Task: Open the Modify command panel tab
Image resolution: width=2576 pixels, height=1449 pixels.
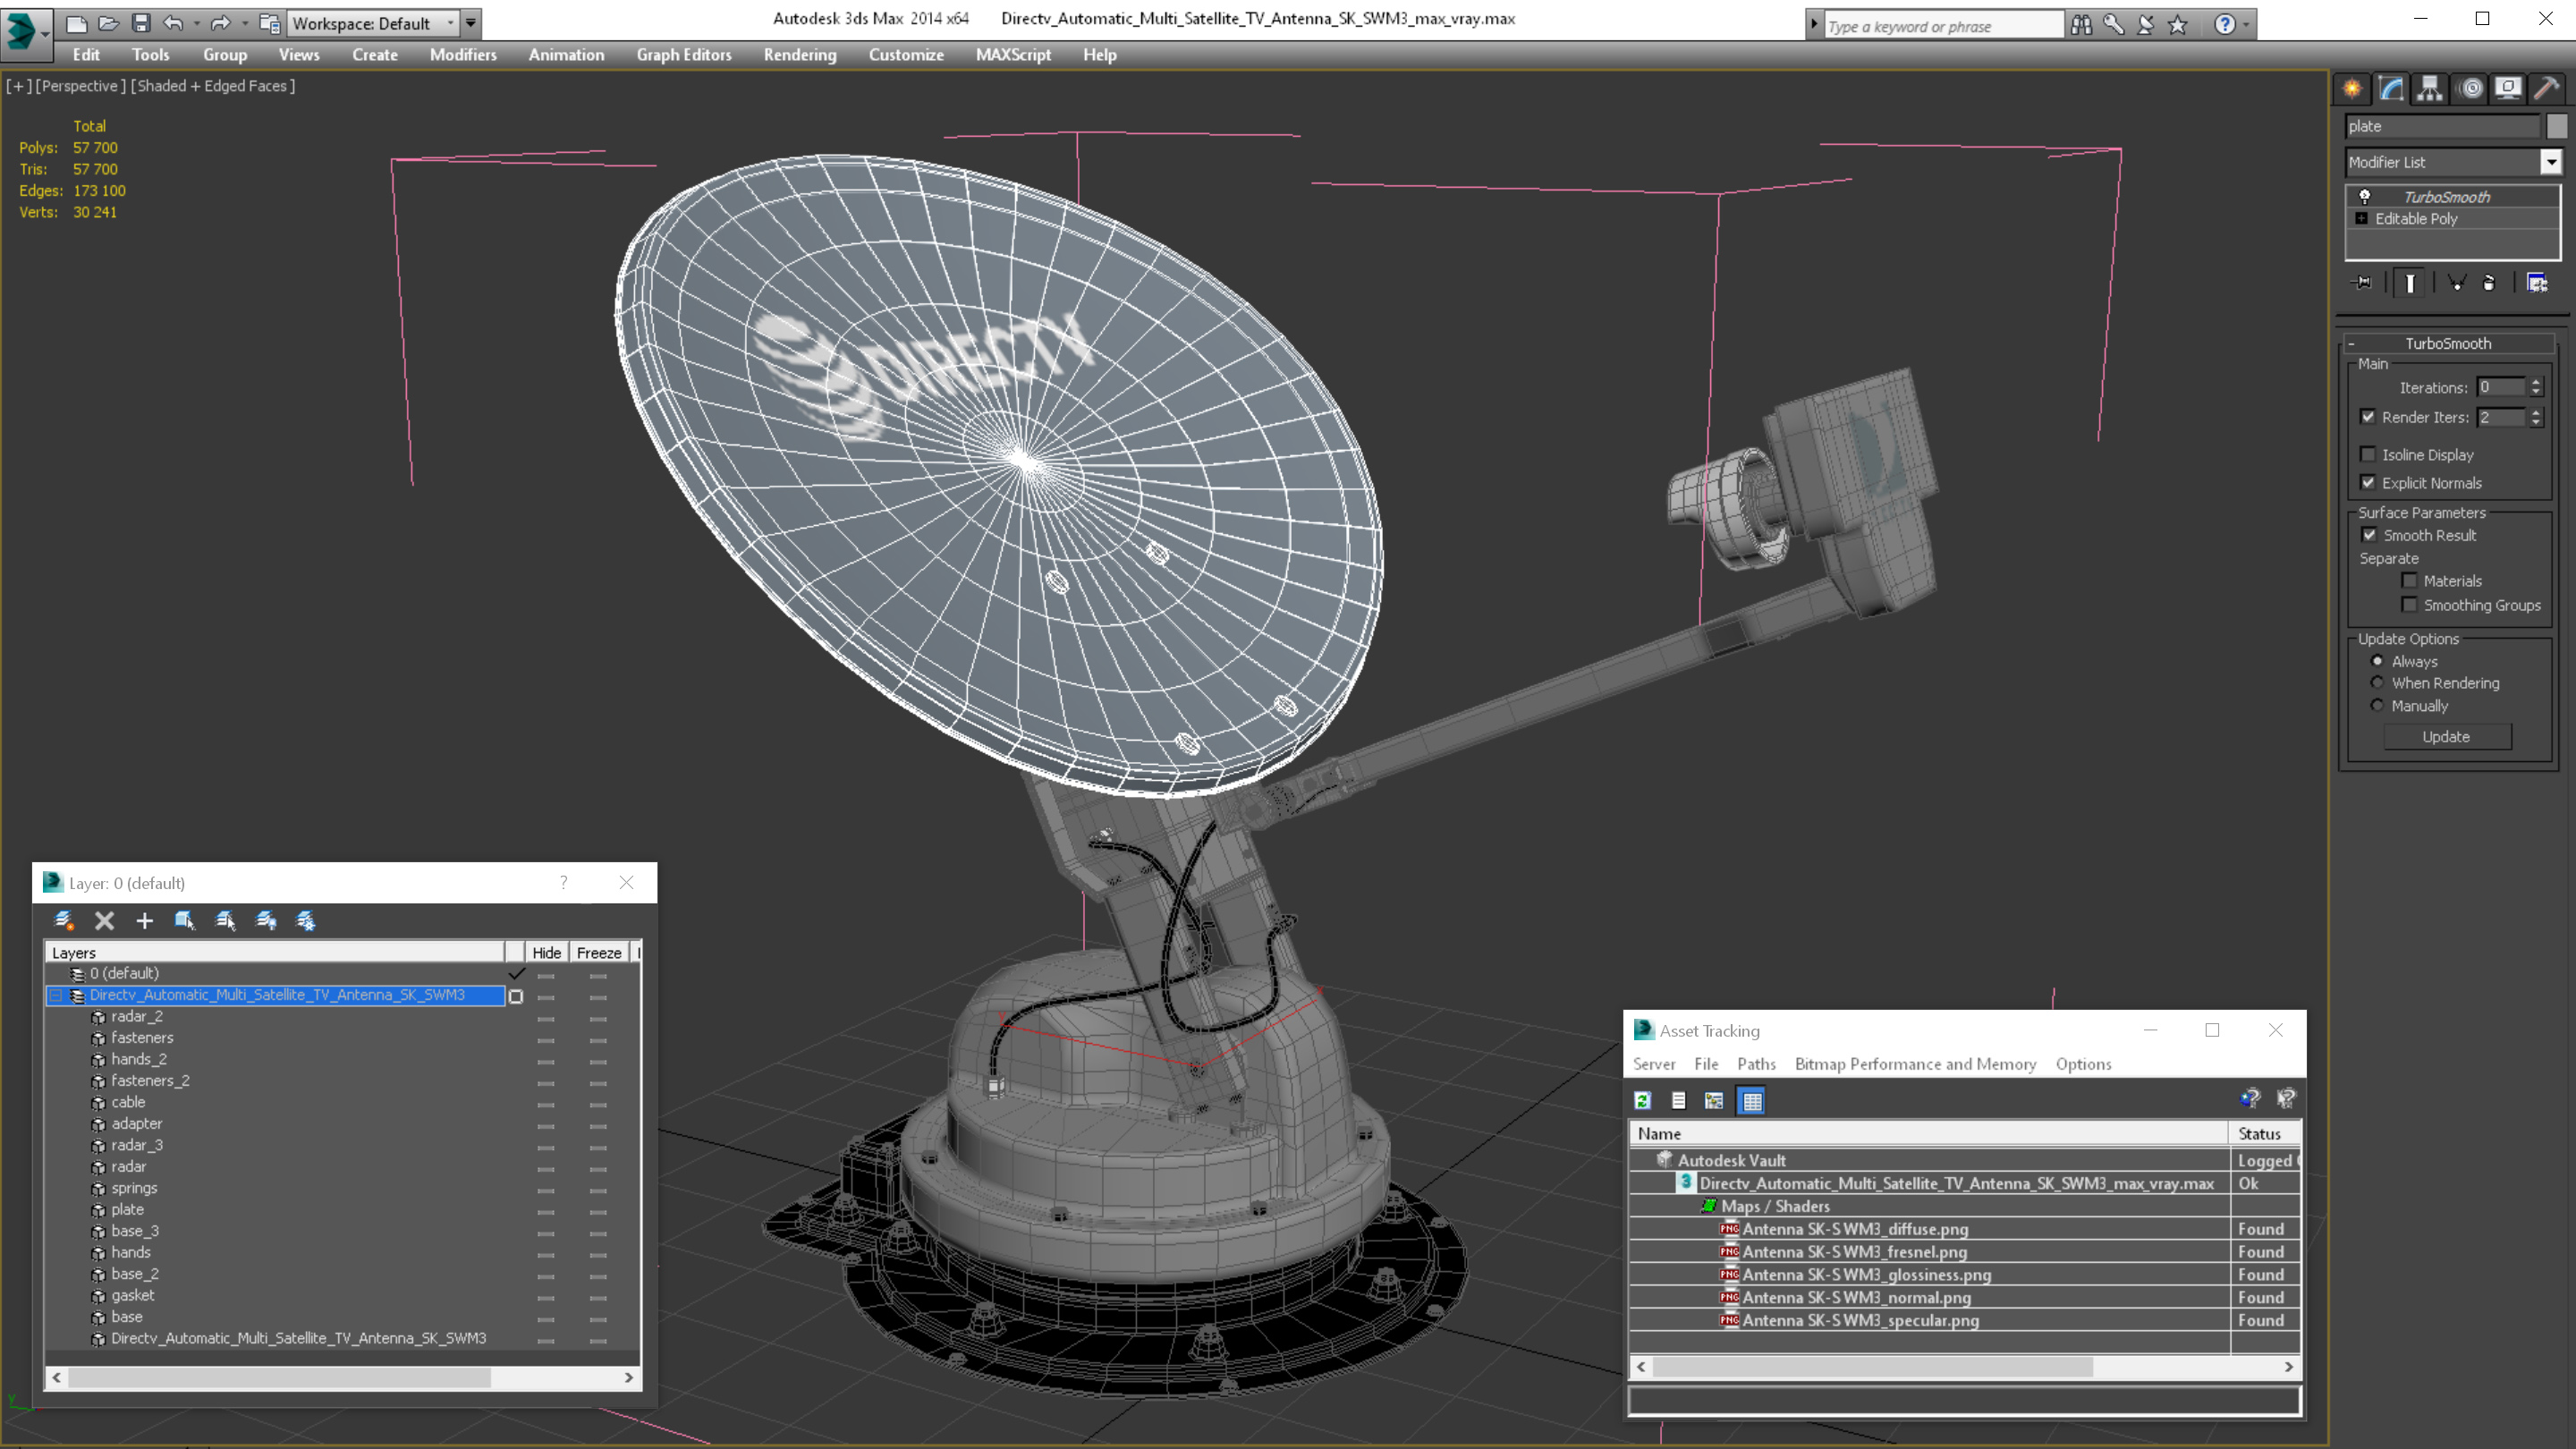Action: 2391,89
